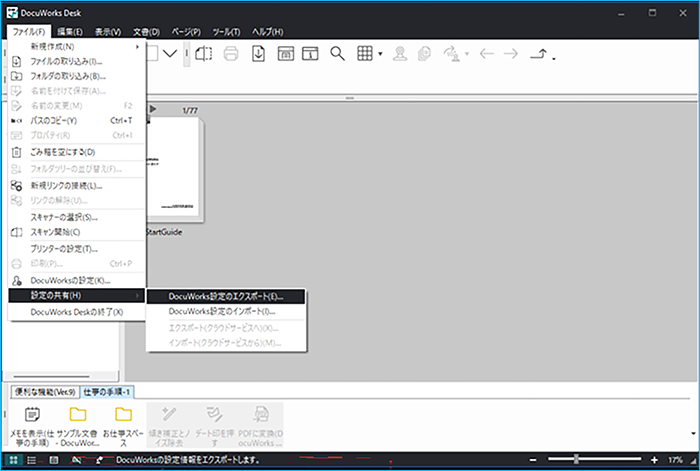The height and width of the screenshot is (471, 700).
Task: Click DocuWorks設定のインポート(I)...
Action: [x=226, y=312]
